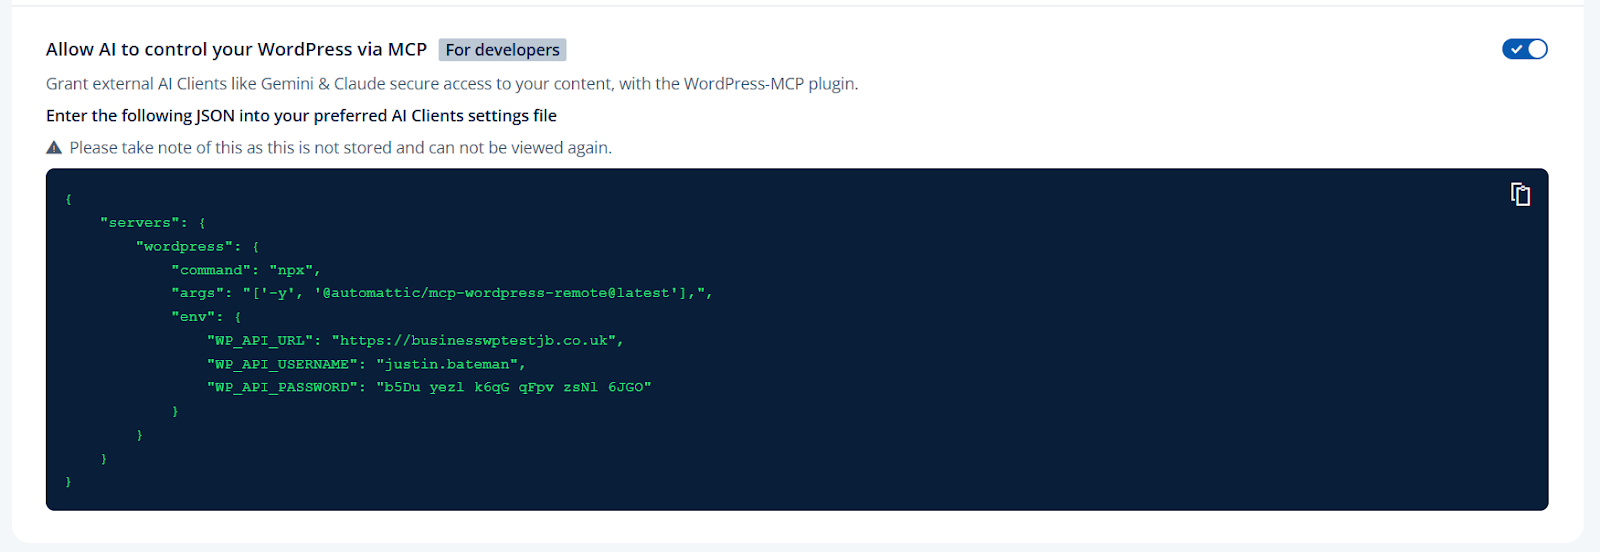Click the Allow AI to control WordPress heading
Image resolution: width=1600 pixels, height=552 pixels.
click(x=236, y=49)
